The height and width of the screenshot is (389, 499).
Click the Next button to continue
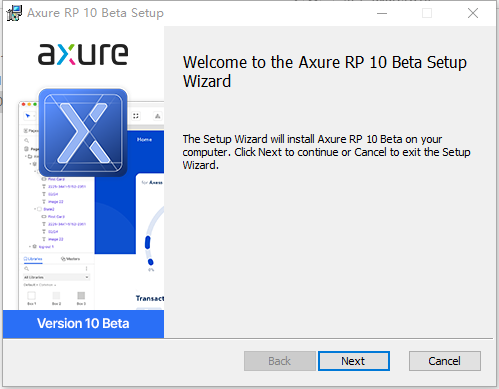[354, 361]
